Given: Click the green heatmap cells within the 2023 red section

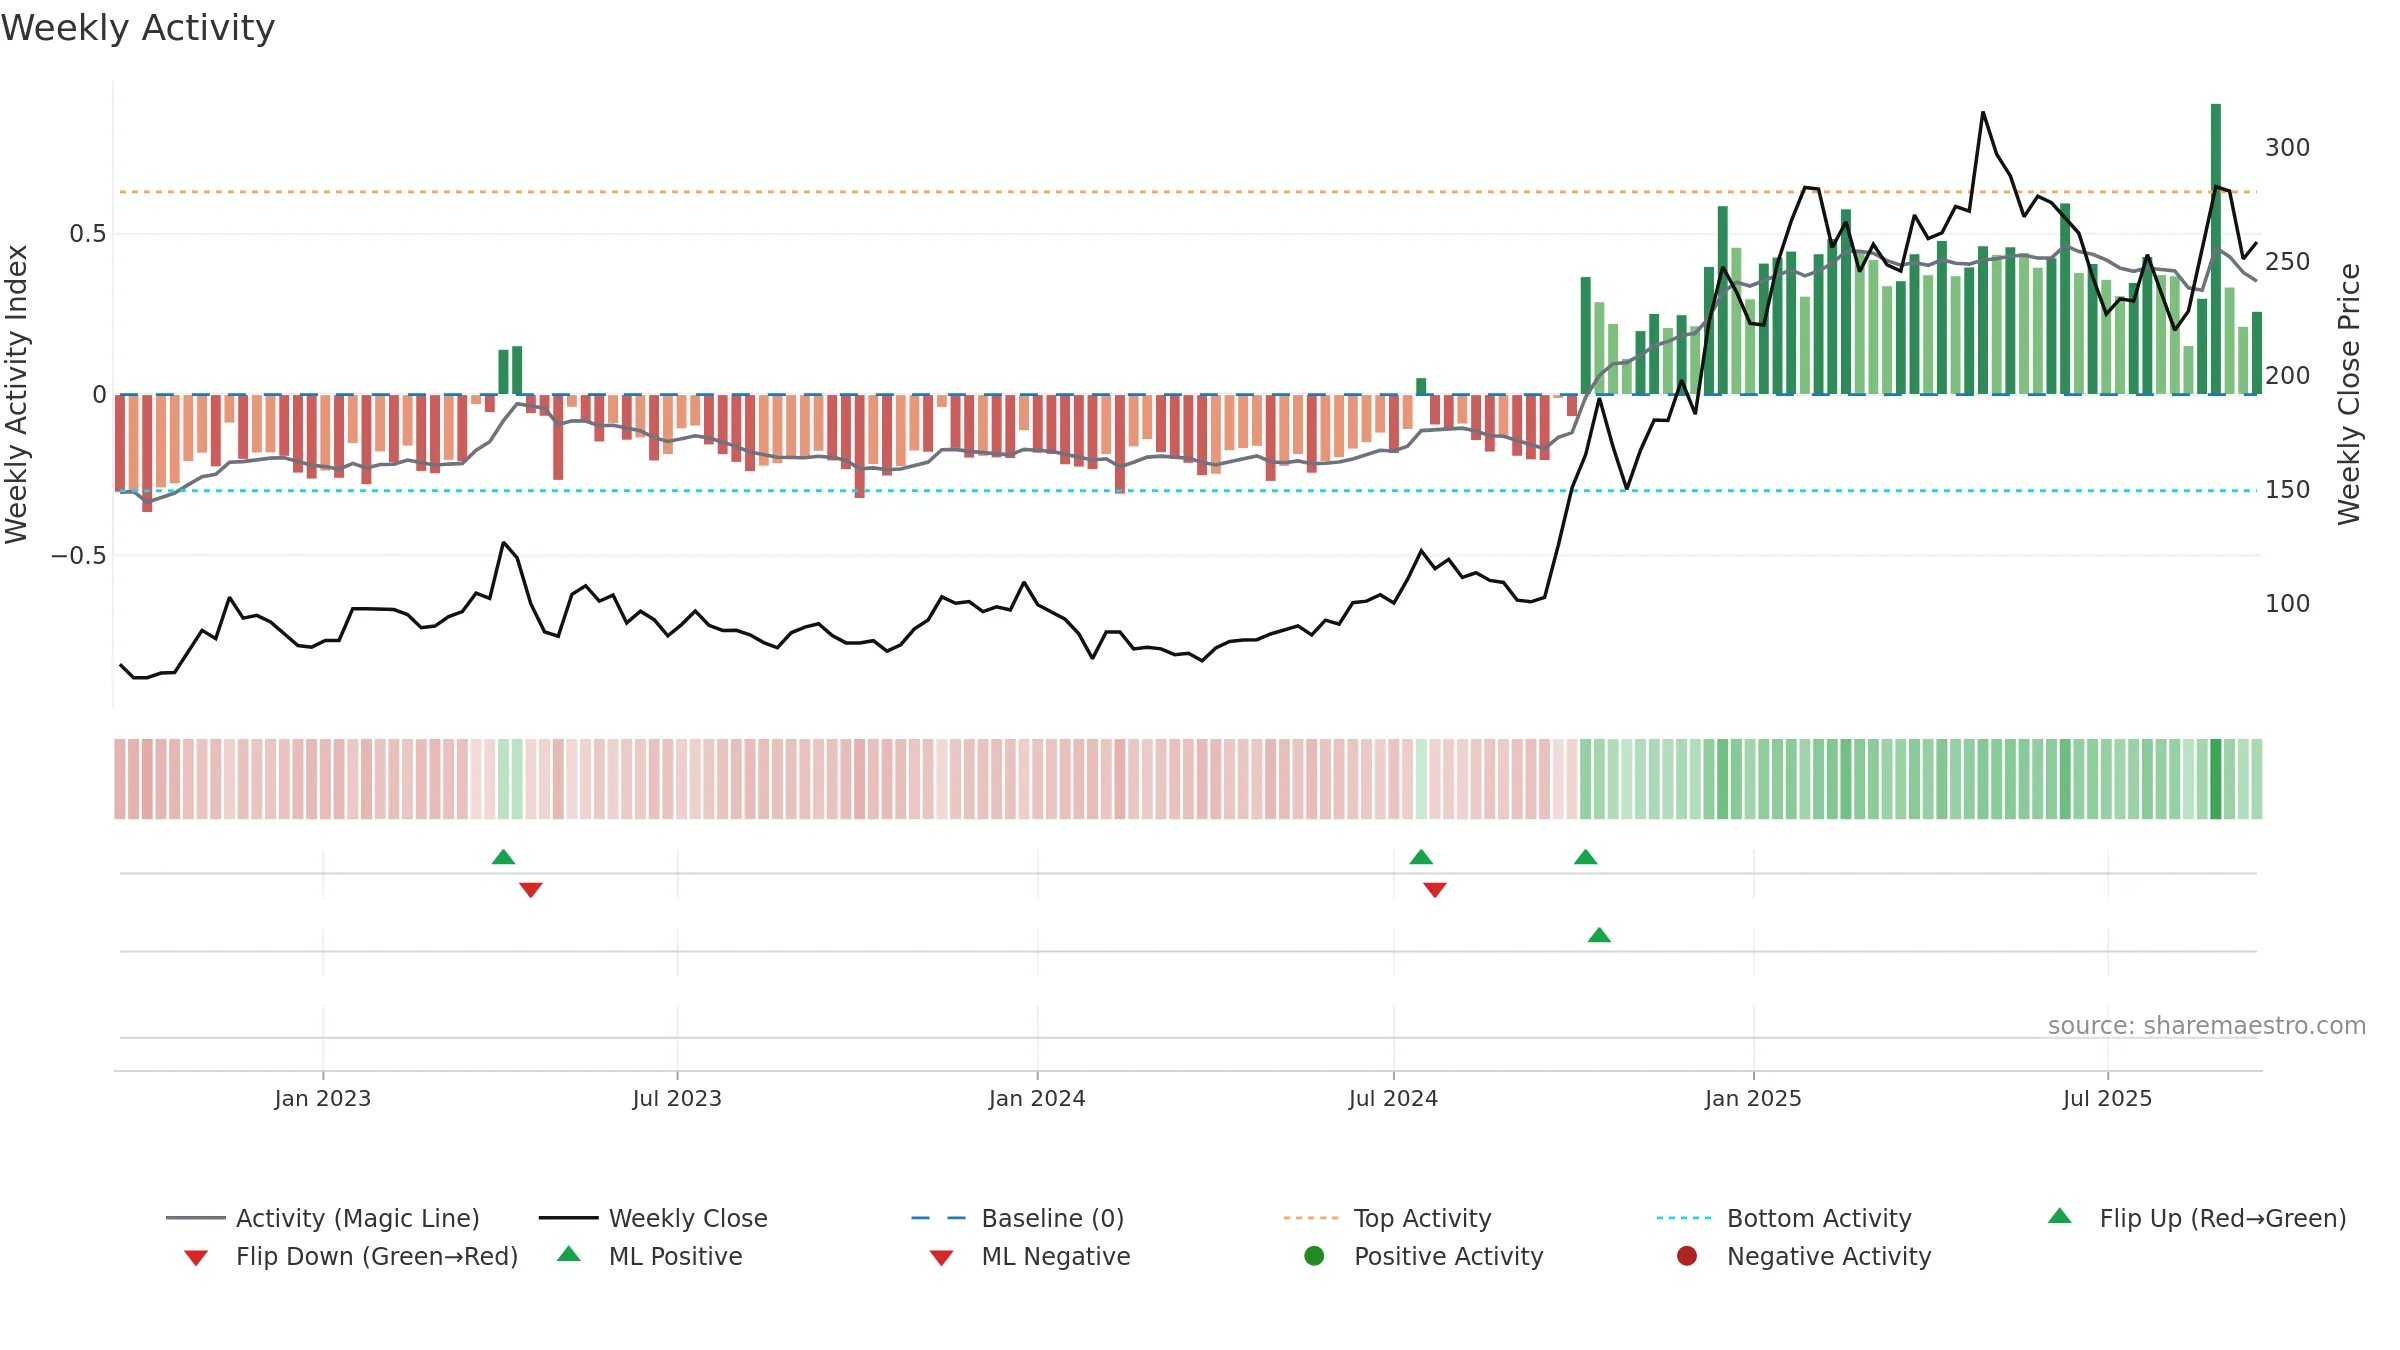Looking at the screenshot, I should click(x=510, y=779).
